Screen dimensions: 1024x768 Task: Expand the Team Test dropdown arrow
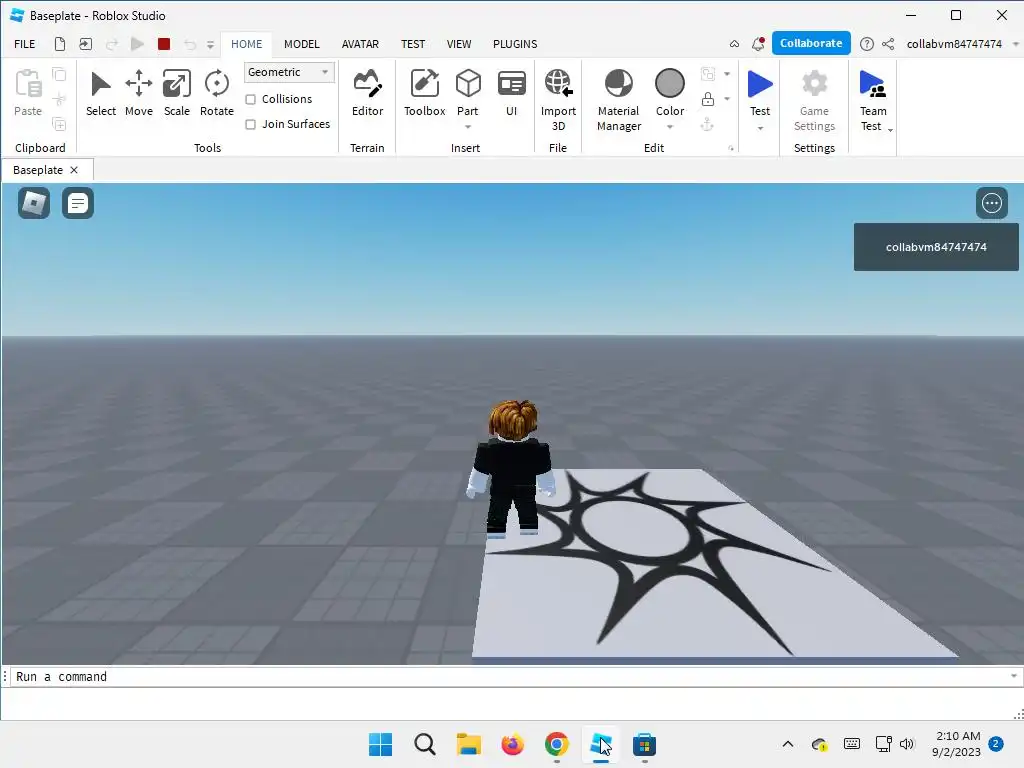click(890, 130)
